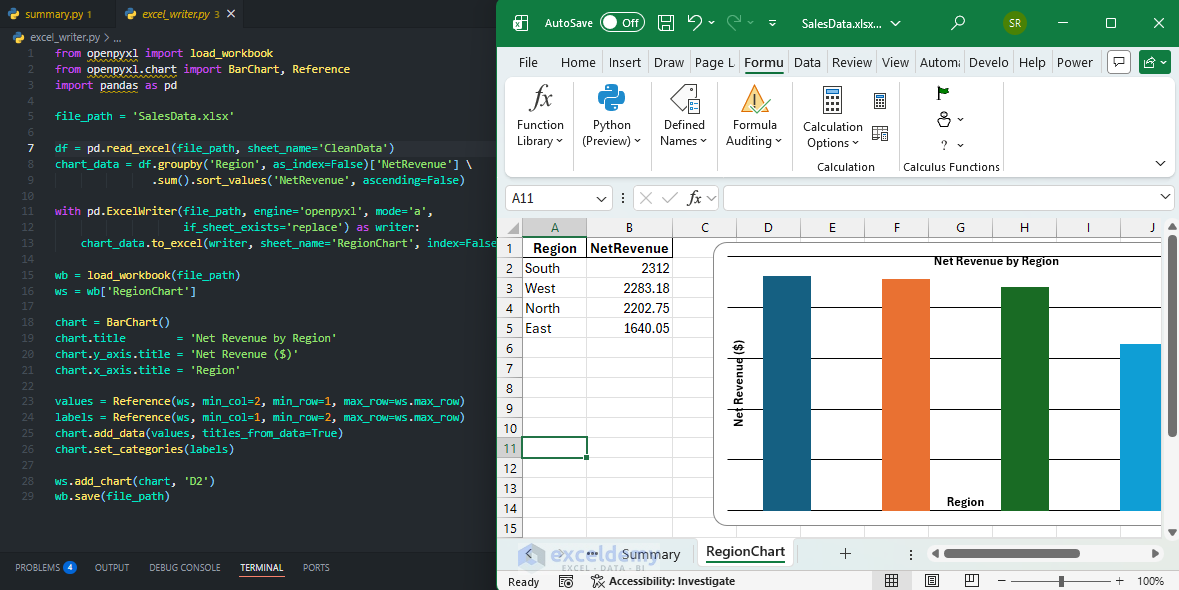Screen dimensions: 1179x590
Task: Switch to the Summary sheet tab
Action: click(650, 554)
